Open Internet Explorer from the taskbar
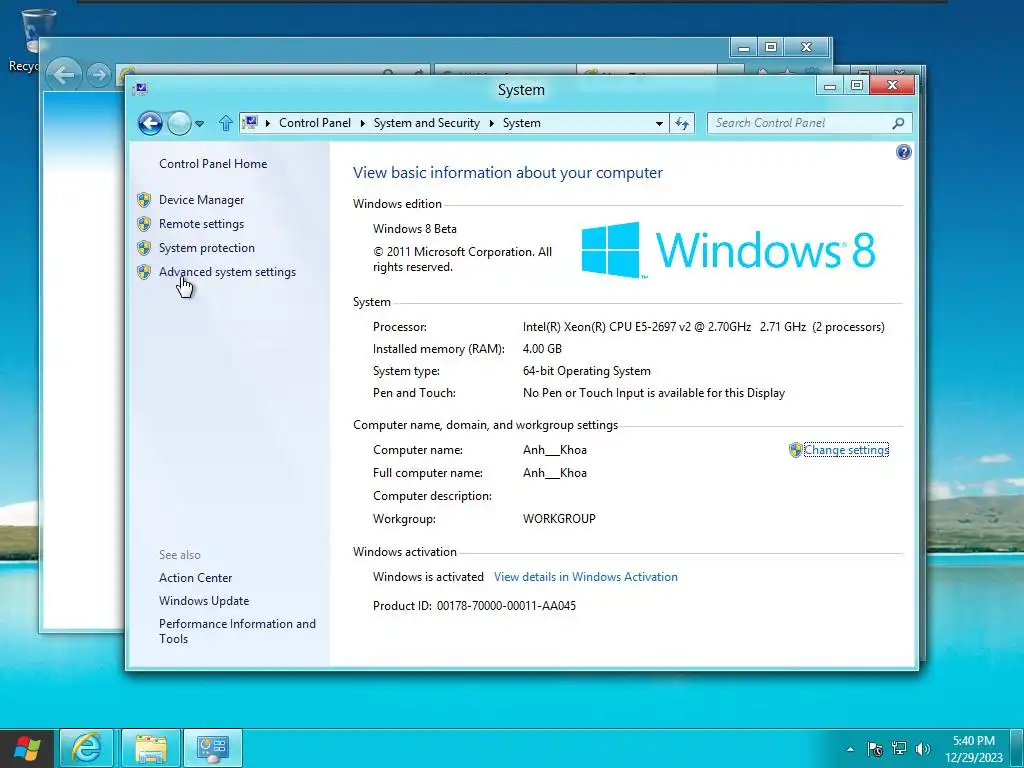This screenshot has height=768, width=1024. point(87,748)
